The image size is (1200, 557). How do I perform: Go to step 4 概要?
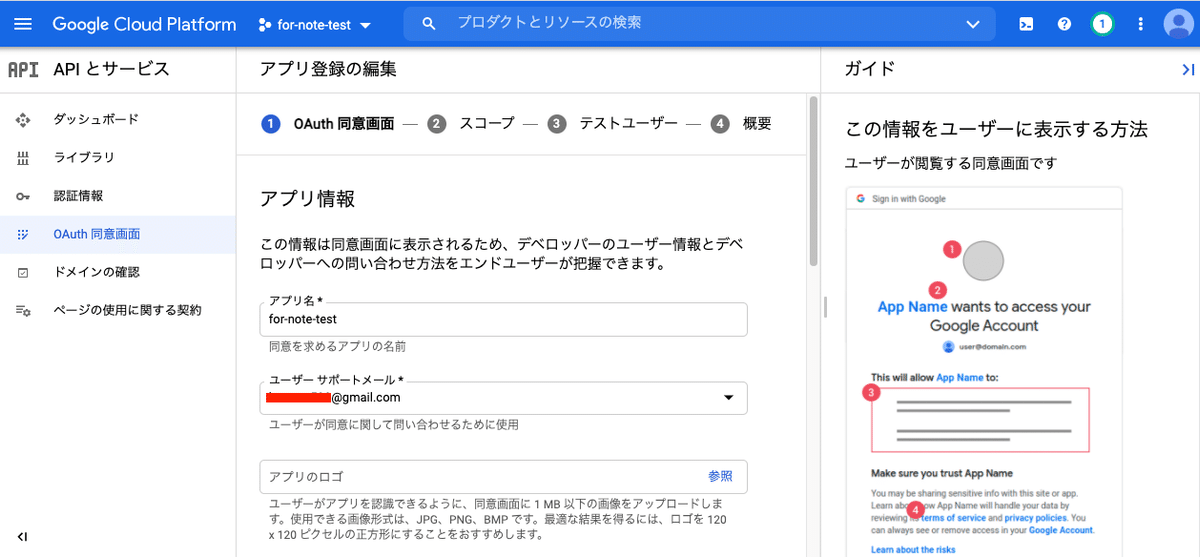[x=741, y=124]
